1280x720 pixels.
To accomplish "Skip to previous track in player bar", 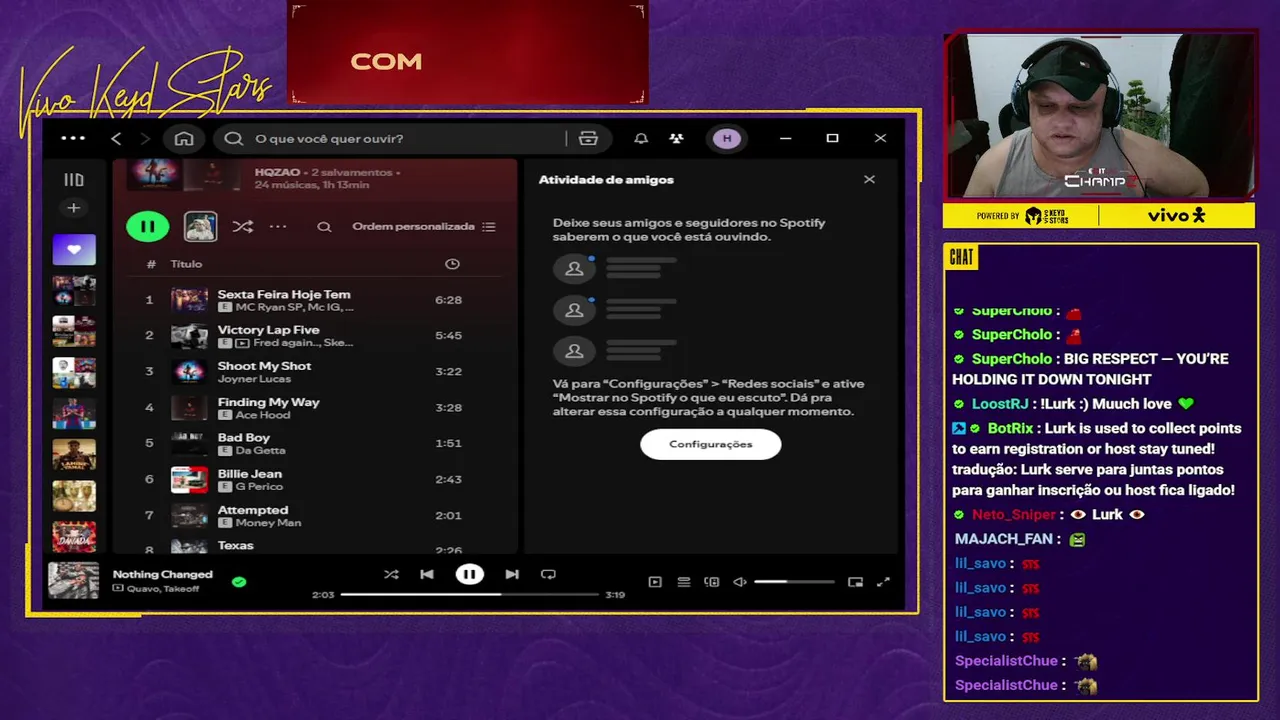I will 427,574.
